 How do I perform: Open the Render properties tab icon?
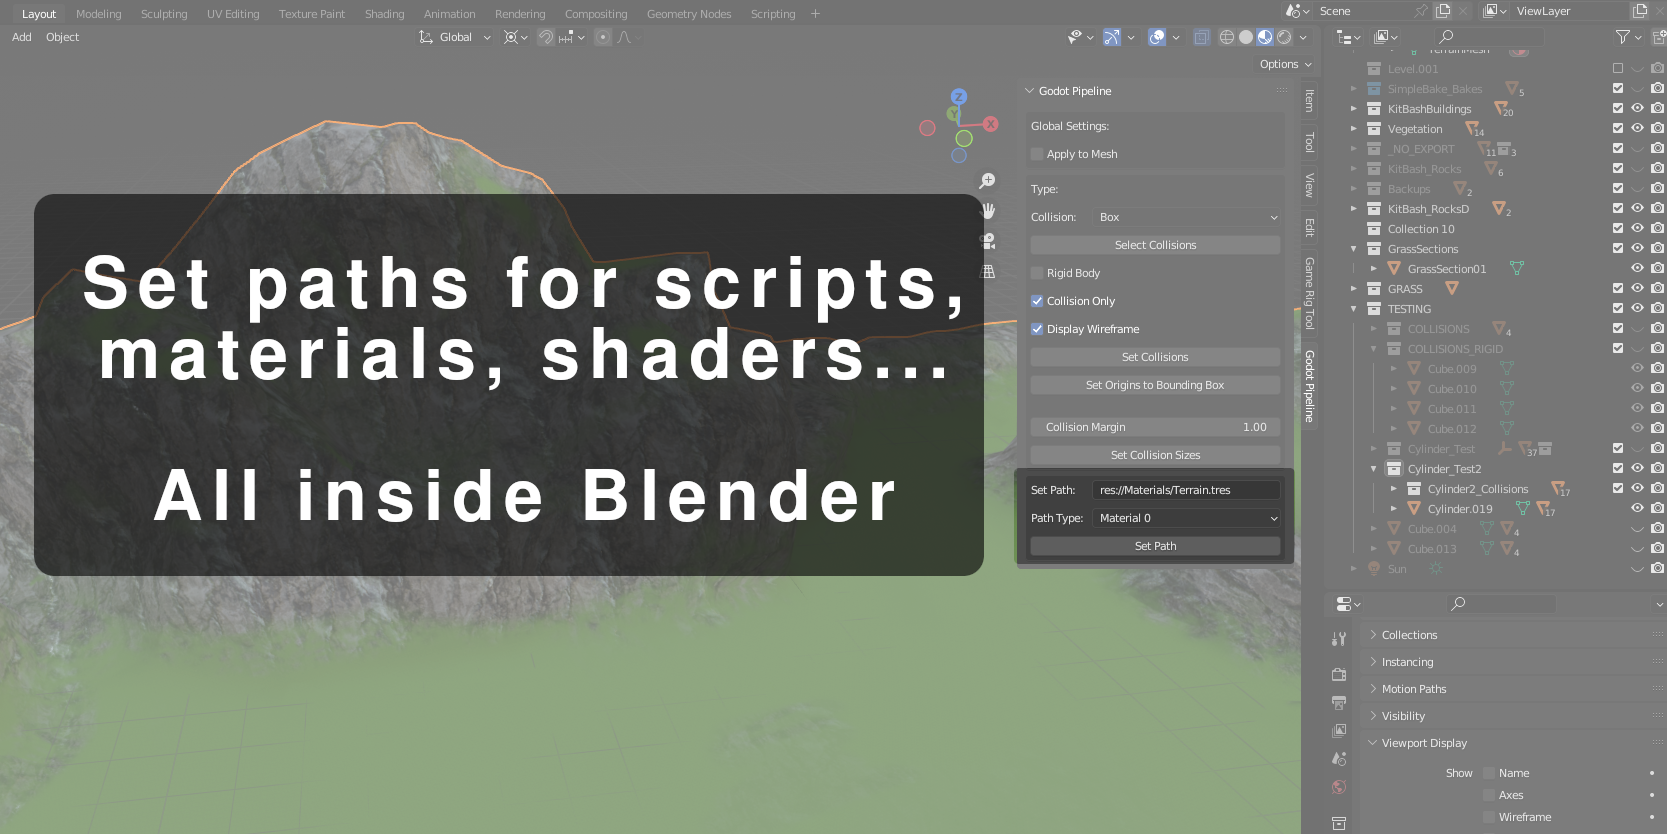1339,674
